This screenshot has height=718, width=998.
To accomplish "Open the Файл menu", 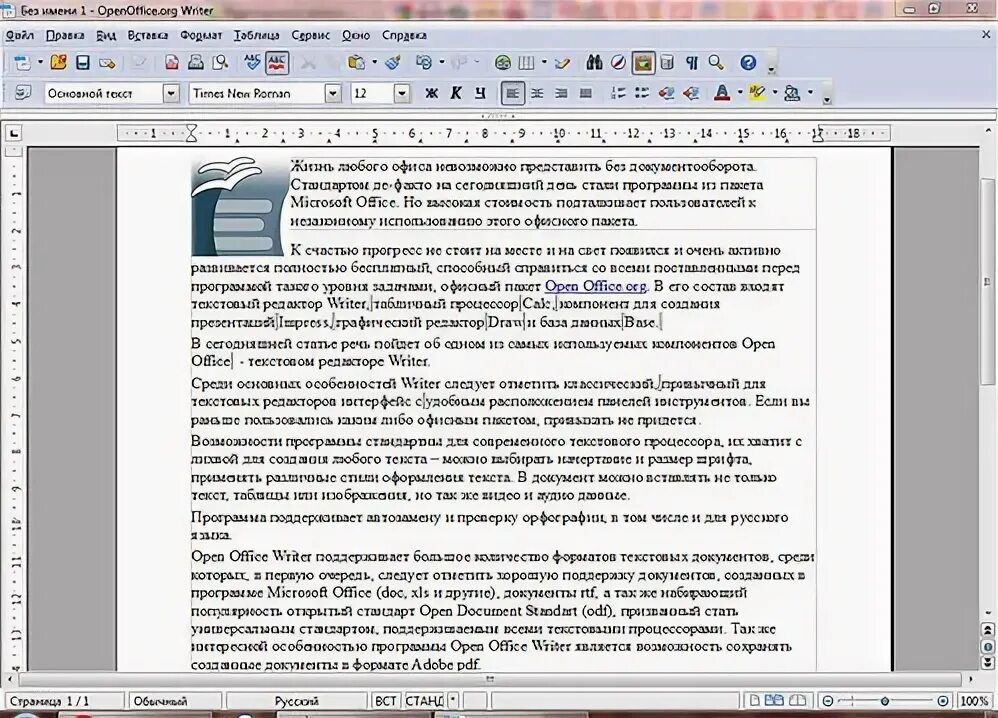I will click(x=19, y=36).
